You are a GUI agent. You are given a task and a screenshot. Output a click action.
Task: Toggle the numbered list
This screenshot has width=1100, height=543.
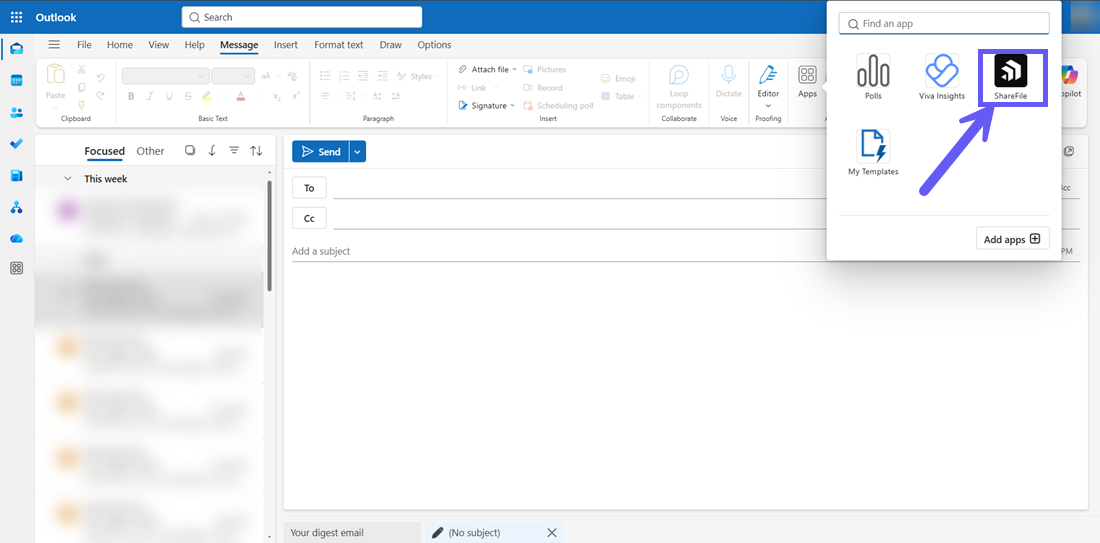(x=344, y=76)
